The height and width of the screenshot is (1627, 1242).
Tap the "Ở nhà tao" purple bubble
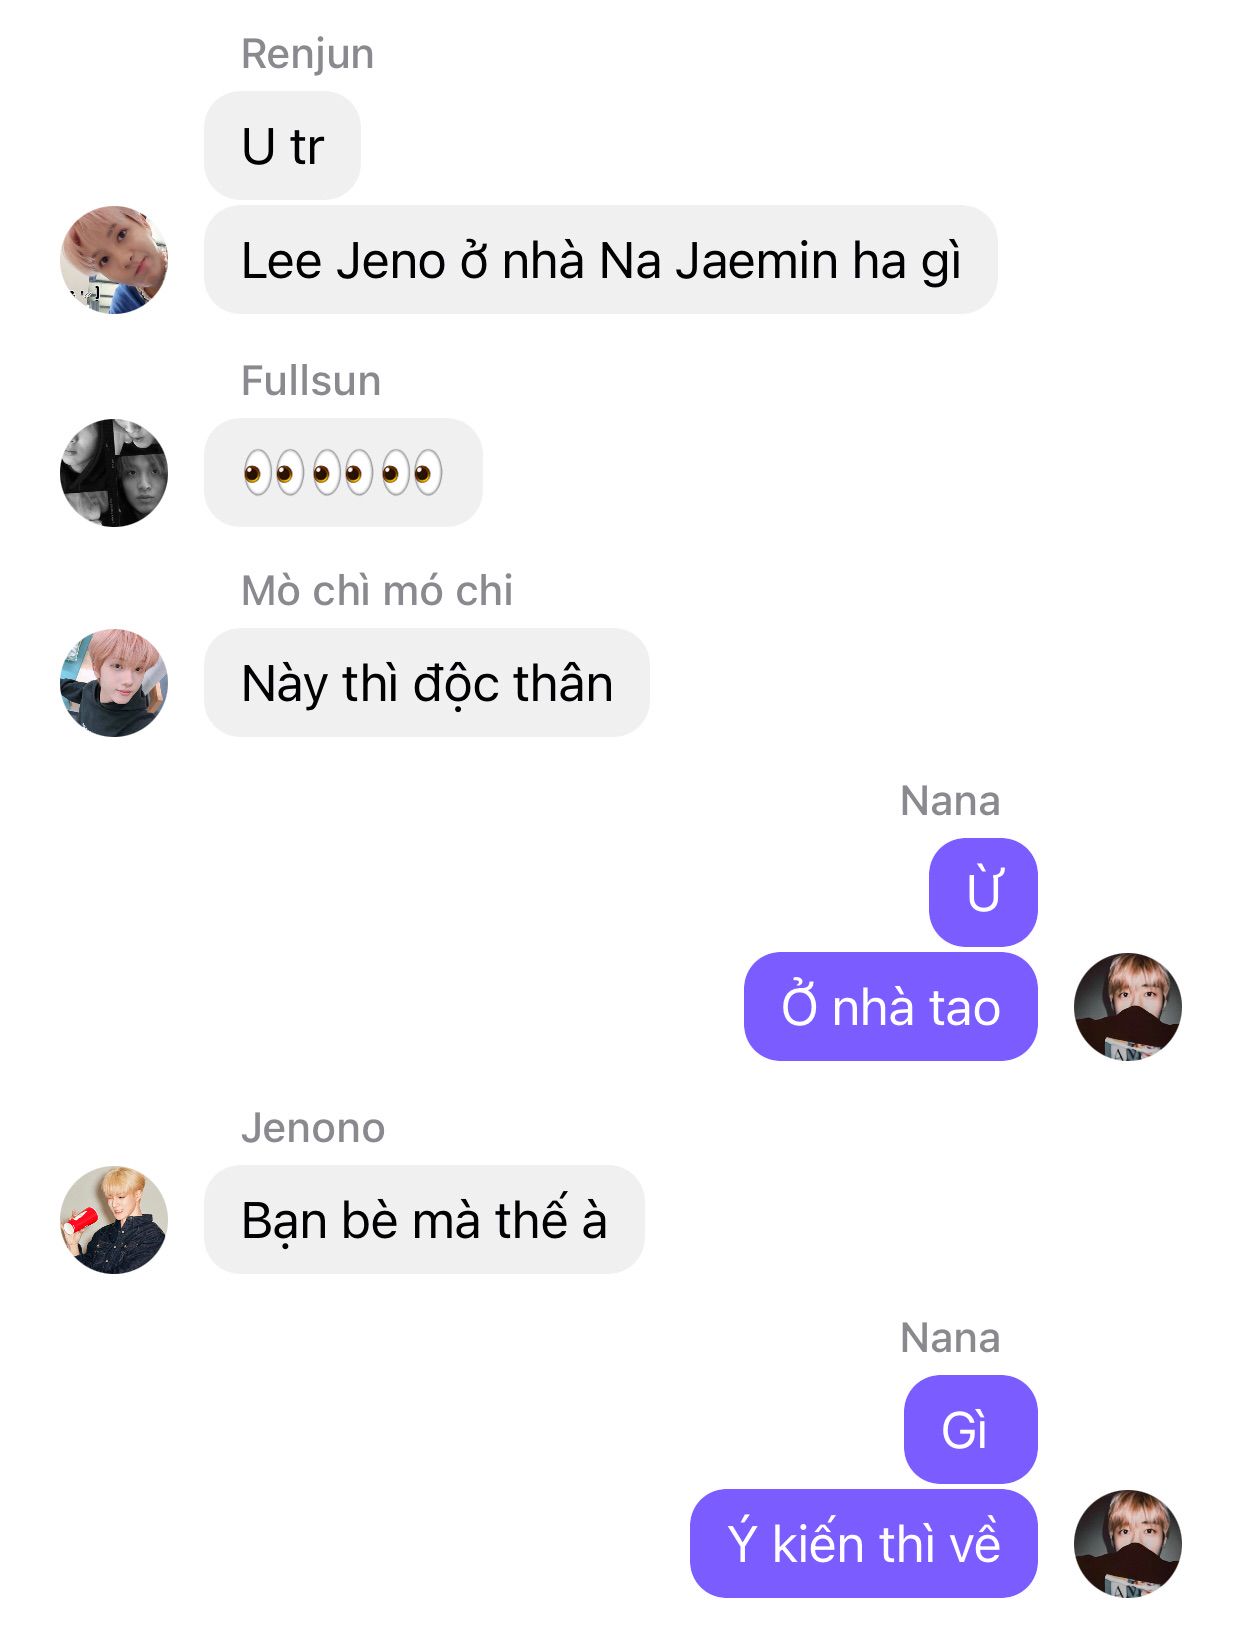coord(891,1007)
